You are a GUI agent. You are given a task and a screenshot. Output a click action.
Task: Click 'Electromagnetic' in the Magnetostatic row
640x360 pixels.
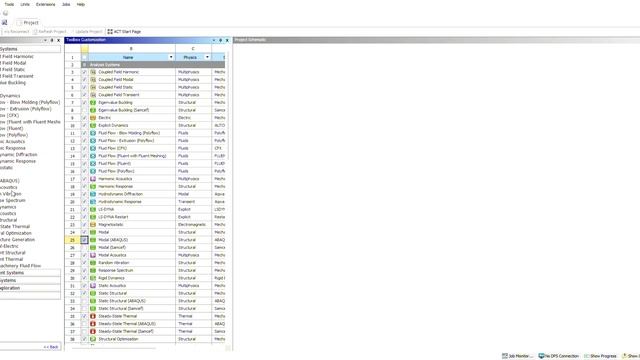pyautogui.click(x=193, y=224)
